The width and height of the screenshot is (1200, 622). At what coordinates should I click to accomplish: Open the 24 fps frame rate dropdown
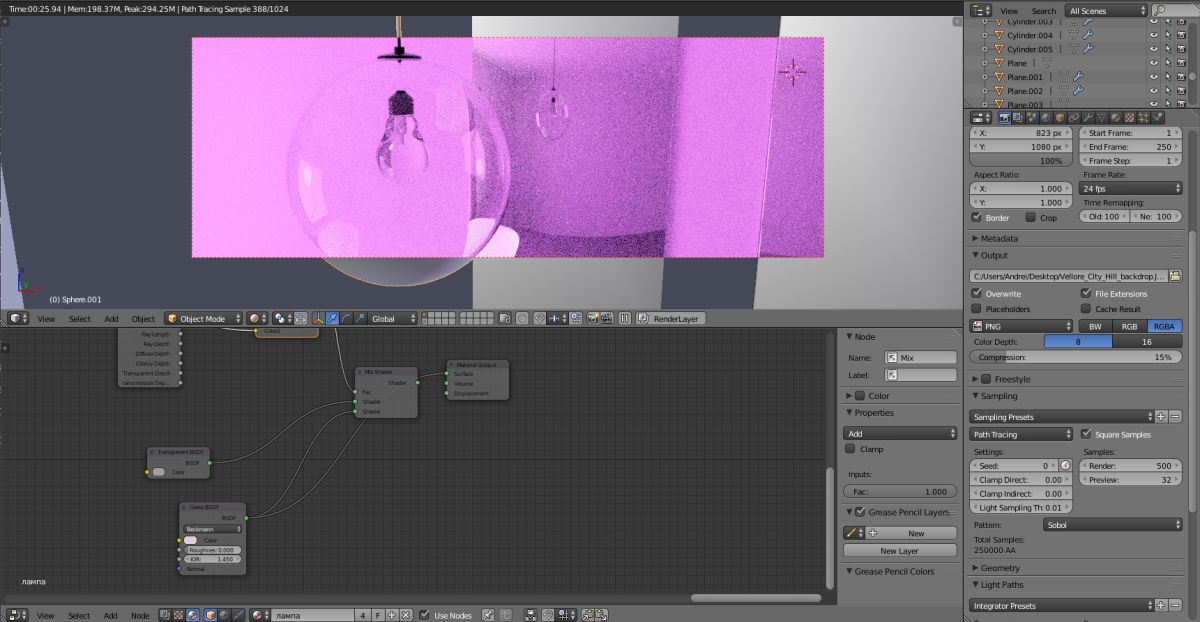point(1132,188)
